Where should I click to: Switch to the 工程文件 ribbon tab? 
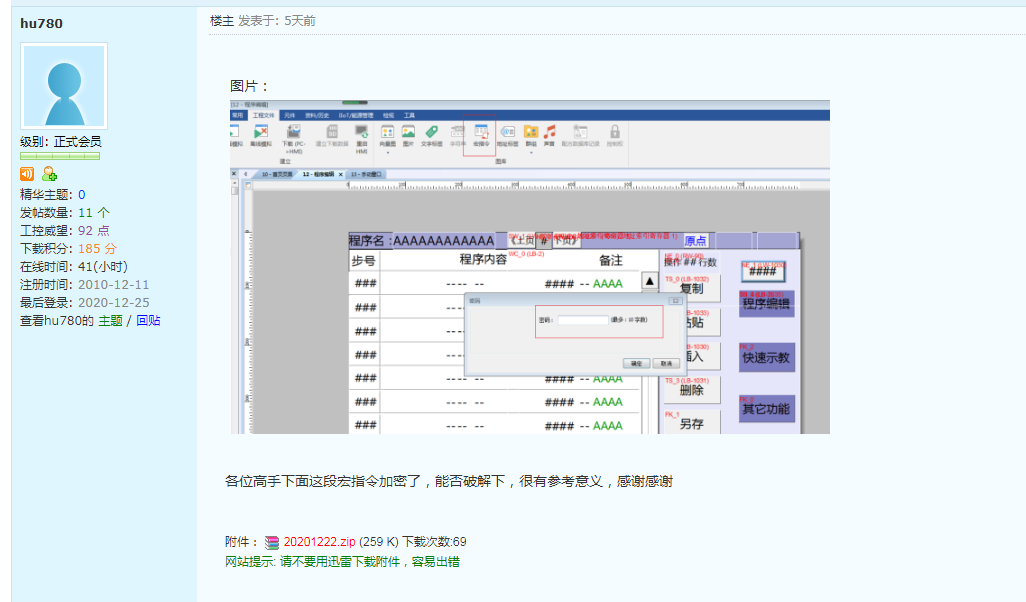[x=264, y=116]
